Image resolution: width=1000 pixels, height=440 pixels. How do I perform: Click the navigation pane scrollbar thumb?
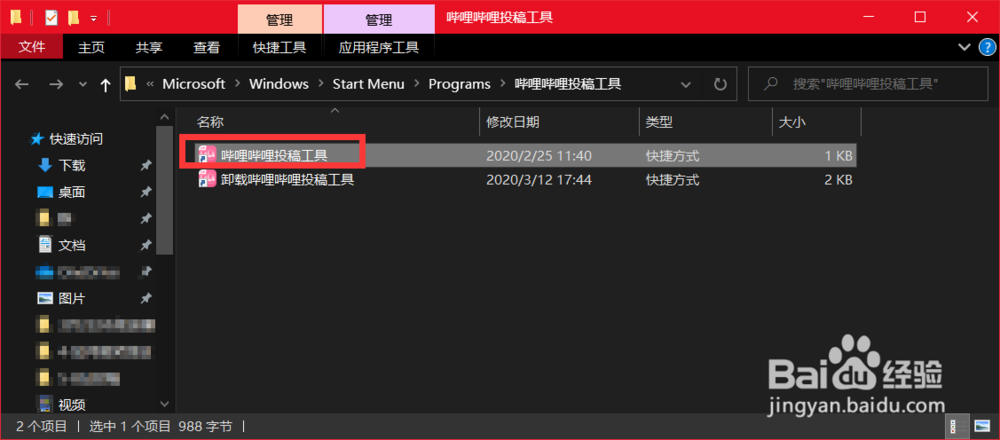pos(165,191)
